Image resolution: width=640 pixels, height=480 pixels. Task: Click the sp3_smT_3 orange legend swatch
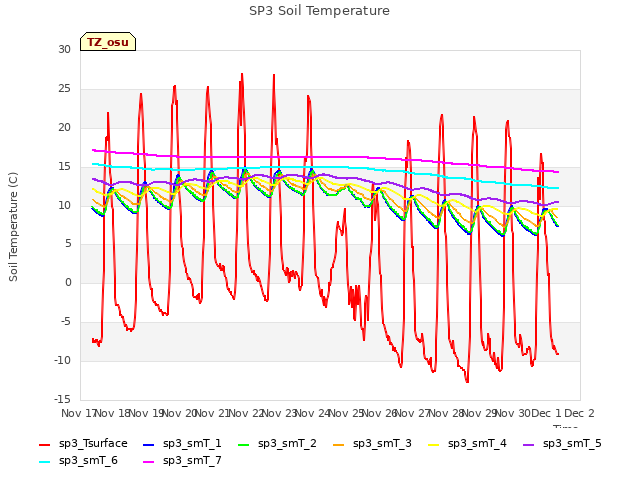click(339, 444)
